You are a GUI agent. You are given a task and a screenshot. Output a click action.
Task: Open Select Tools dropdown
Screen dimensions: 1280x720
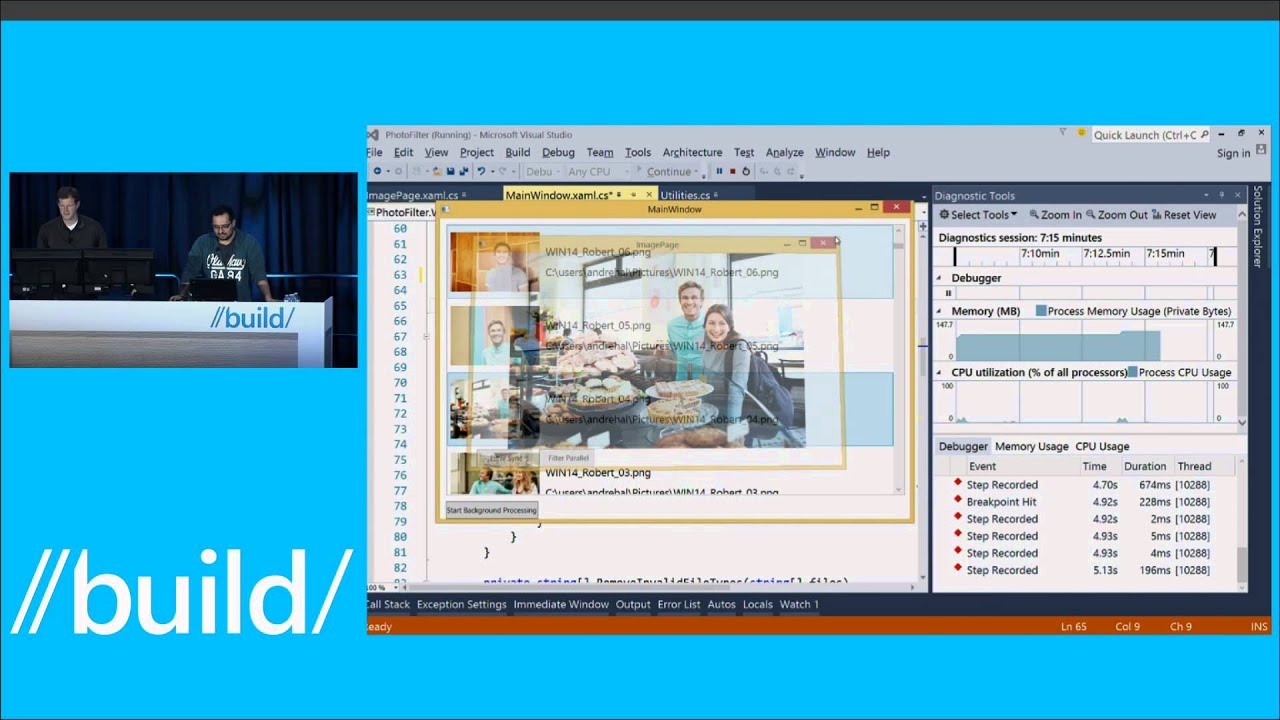(978, 215)
